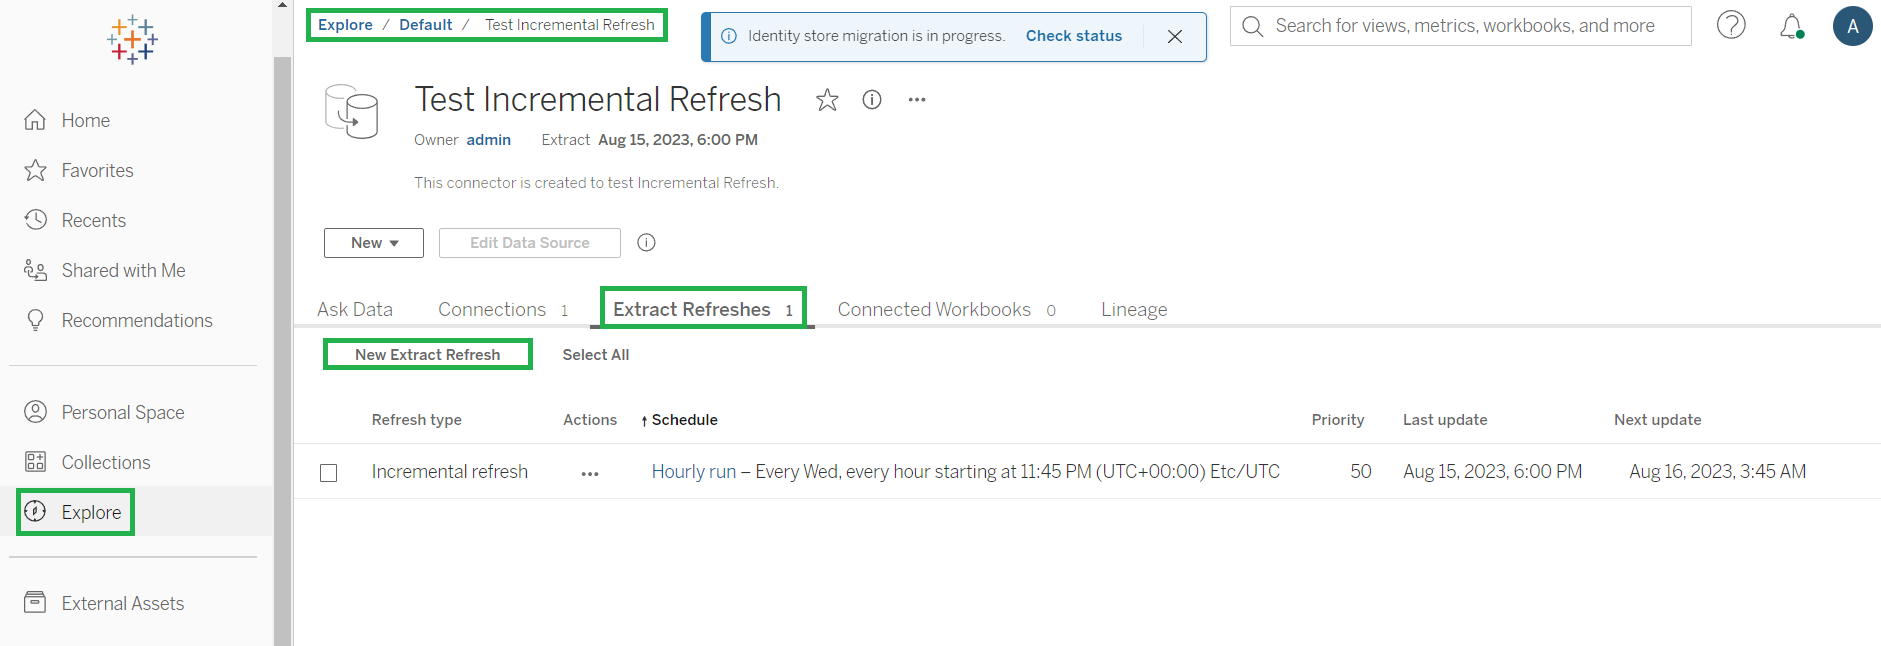Screen dimensions: 1881x646
Task: Open the help menu
Action: [1731, 25]
